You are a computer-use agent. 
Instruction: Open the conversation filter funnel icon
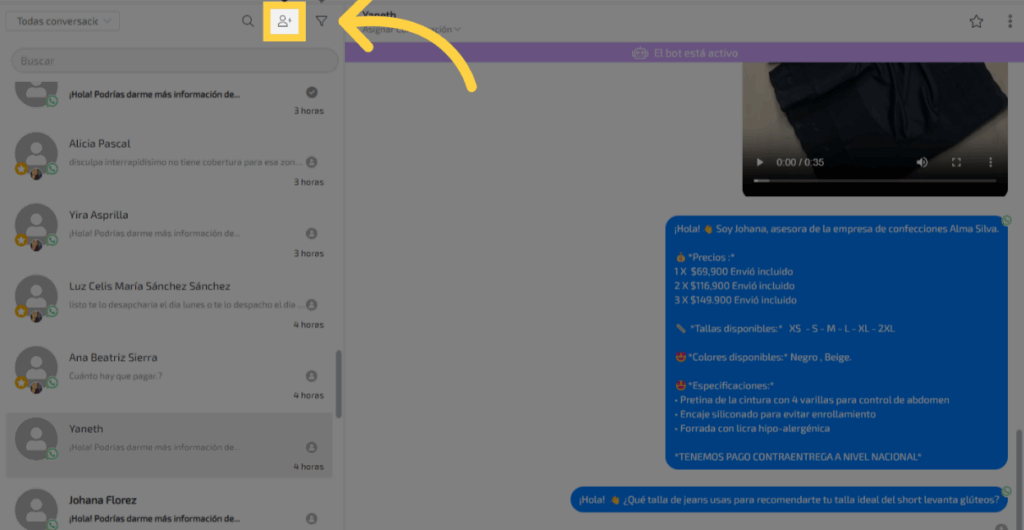[x=321, y=21]
